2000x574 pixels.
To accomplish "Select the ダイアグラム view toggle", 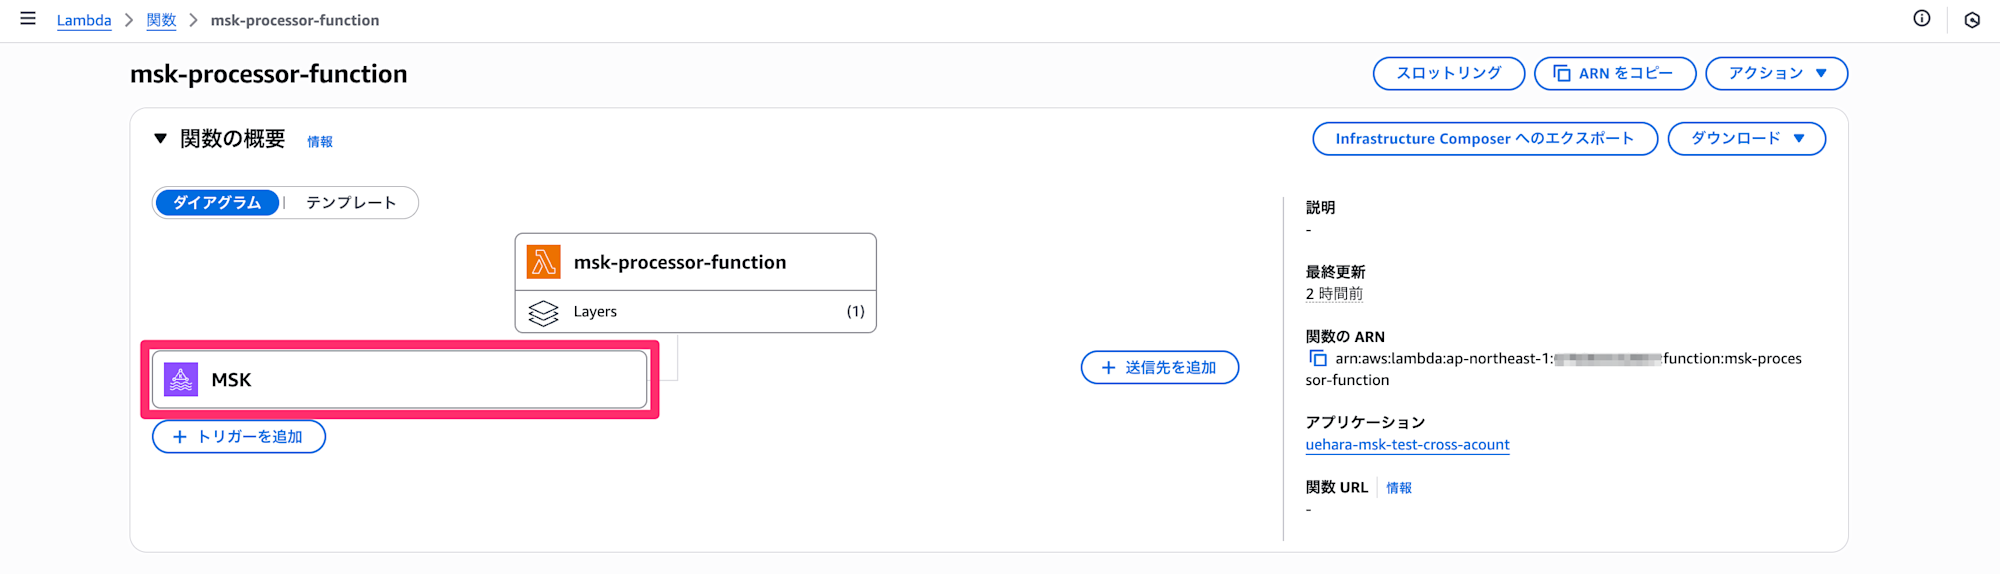I will (217, 203).
